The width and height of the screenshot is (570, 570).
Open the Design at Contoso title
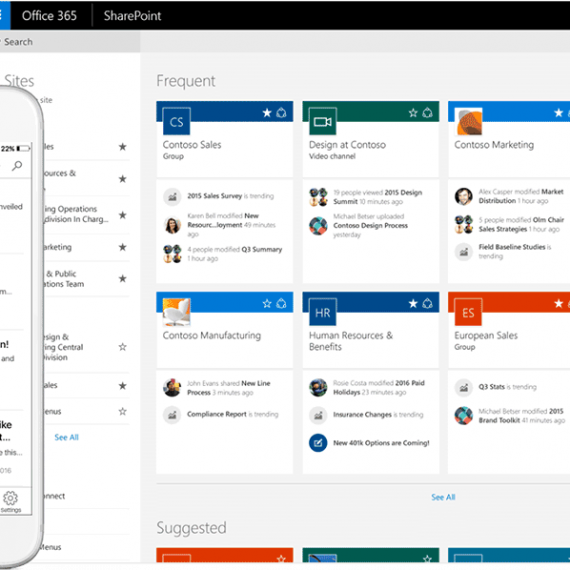point(347,145)
